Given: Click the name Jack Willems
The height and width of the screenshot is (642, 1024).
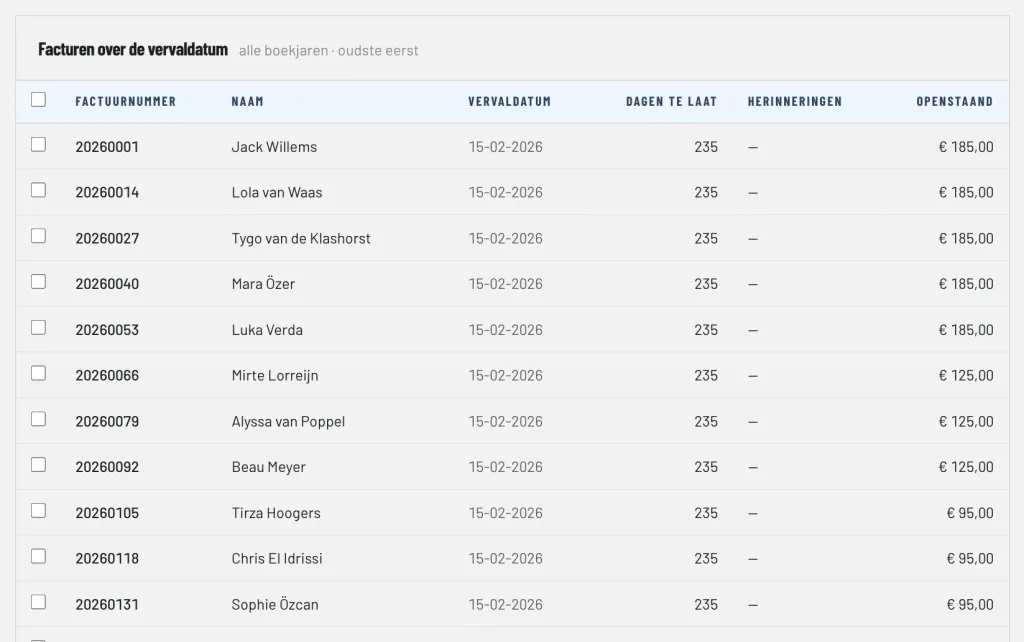Looking at the screenshot, I should point(274,147).
